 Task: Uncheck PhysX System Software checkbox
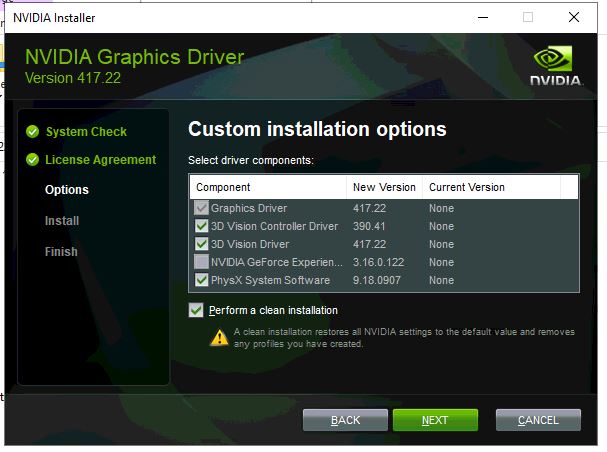[201, 280]
